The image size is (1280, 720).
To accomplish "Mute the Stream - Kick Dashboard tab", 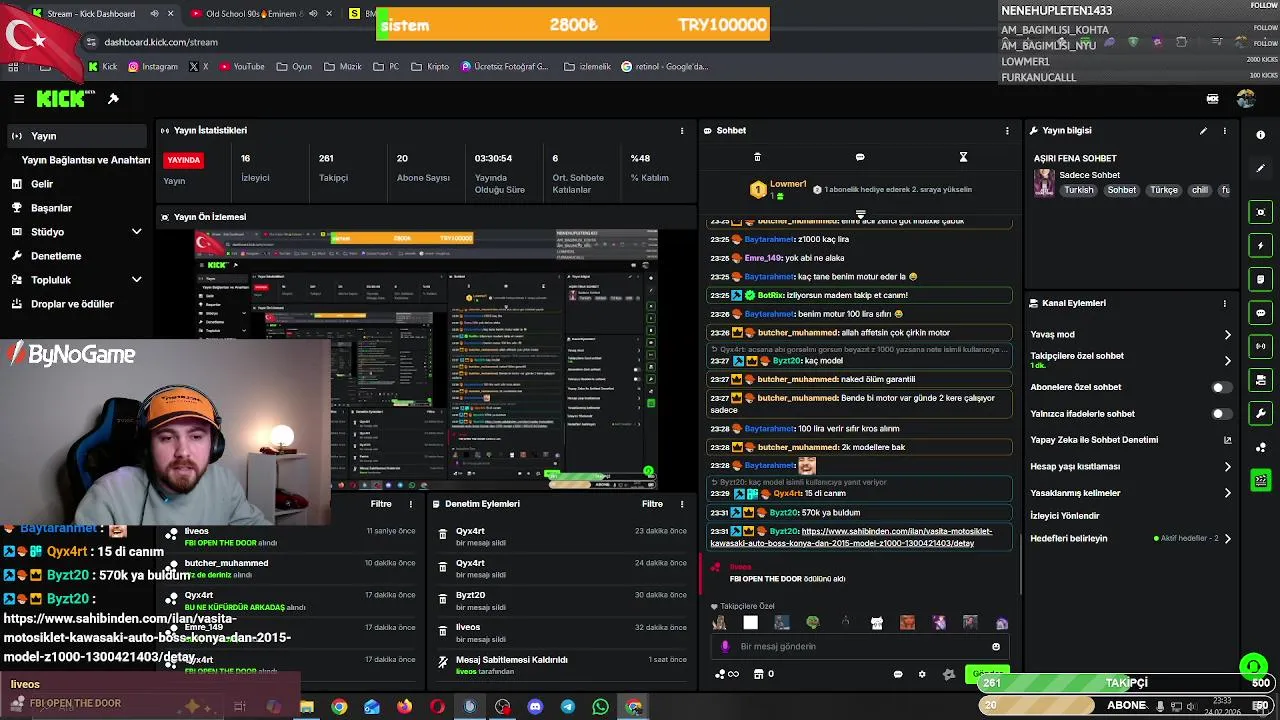I will pos(154,14).
